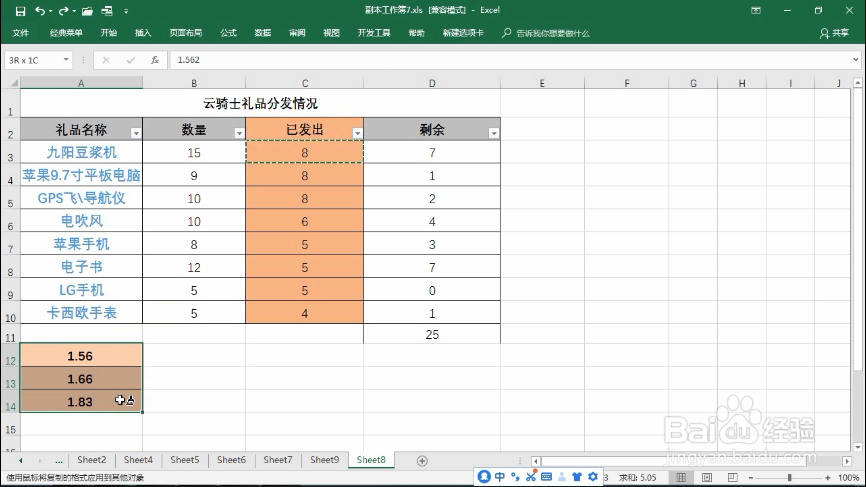Switch to the 开发工具 ribbon tab

[374, 33]
